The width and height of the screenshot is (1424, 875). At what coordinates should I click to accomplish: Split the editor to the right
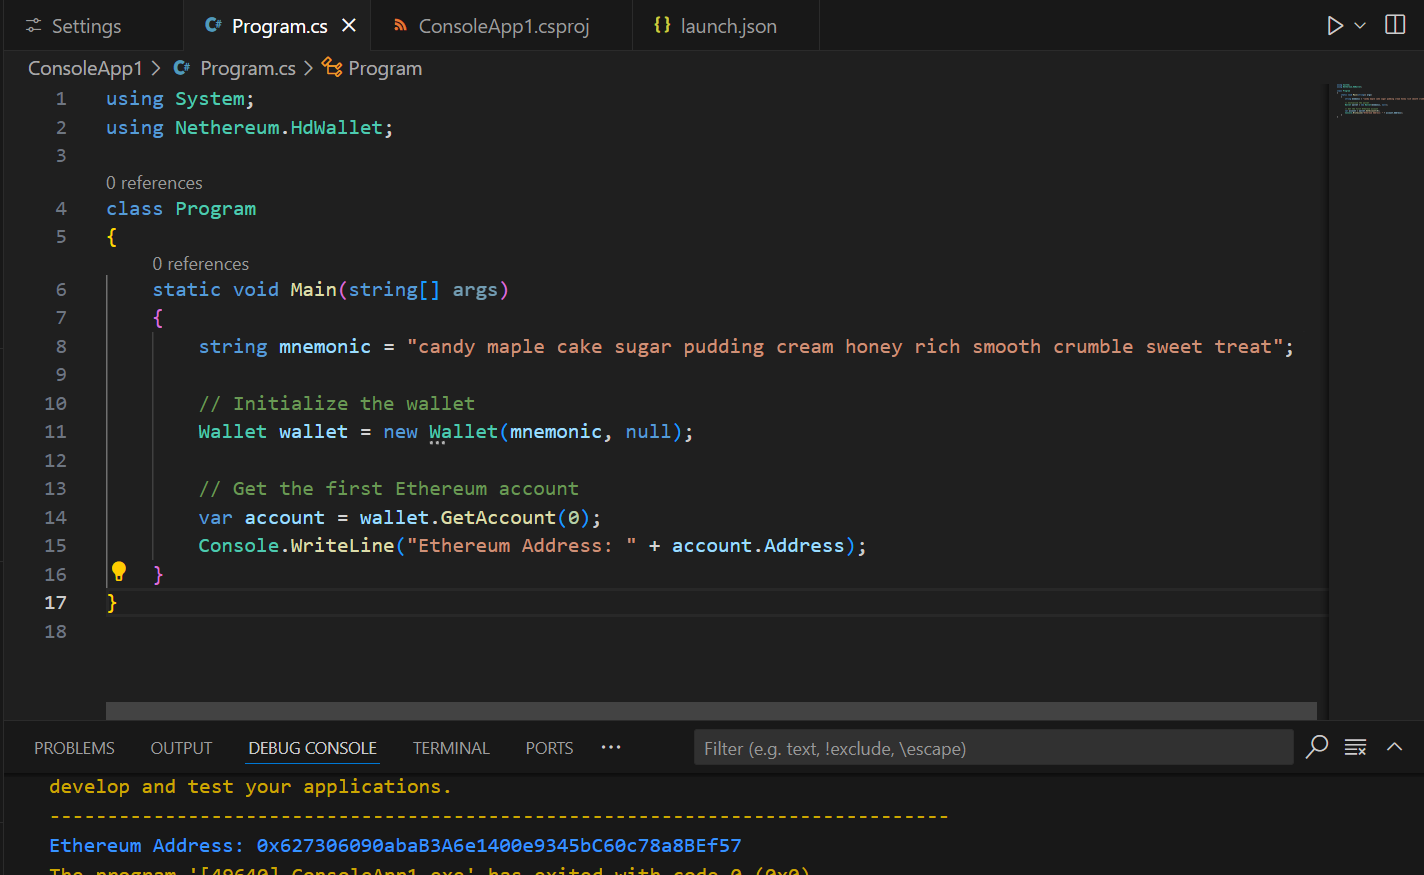1395,25
